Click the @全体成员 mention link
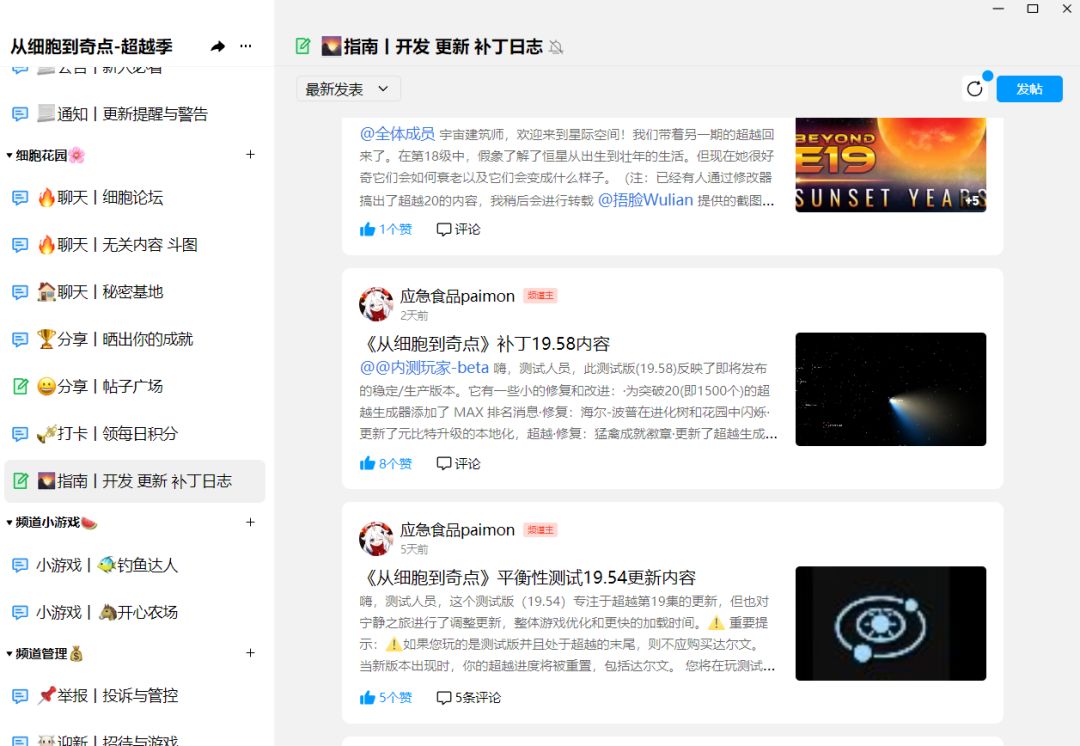The image size is (1080, 746). pos(397,134)
